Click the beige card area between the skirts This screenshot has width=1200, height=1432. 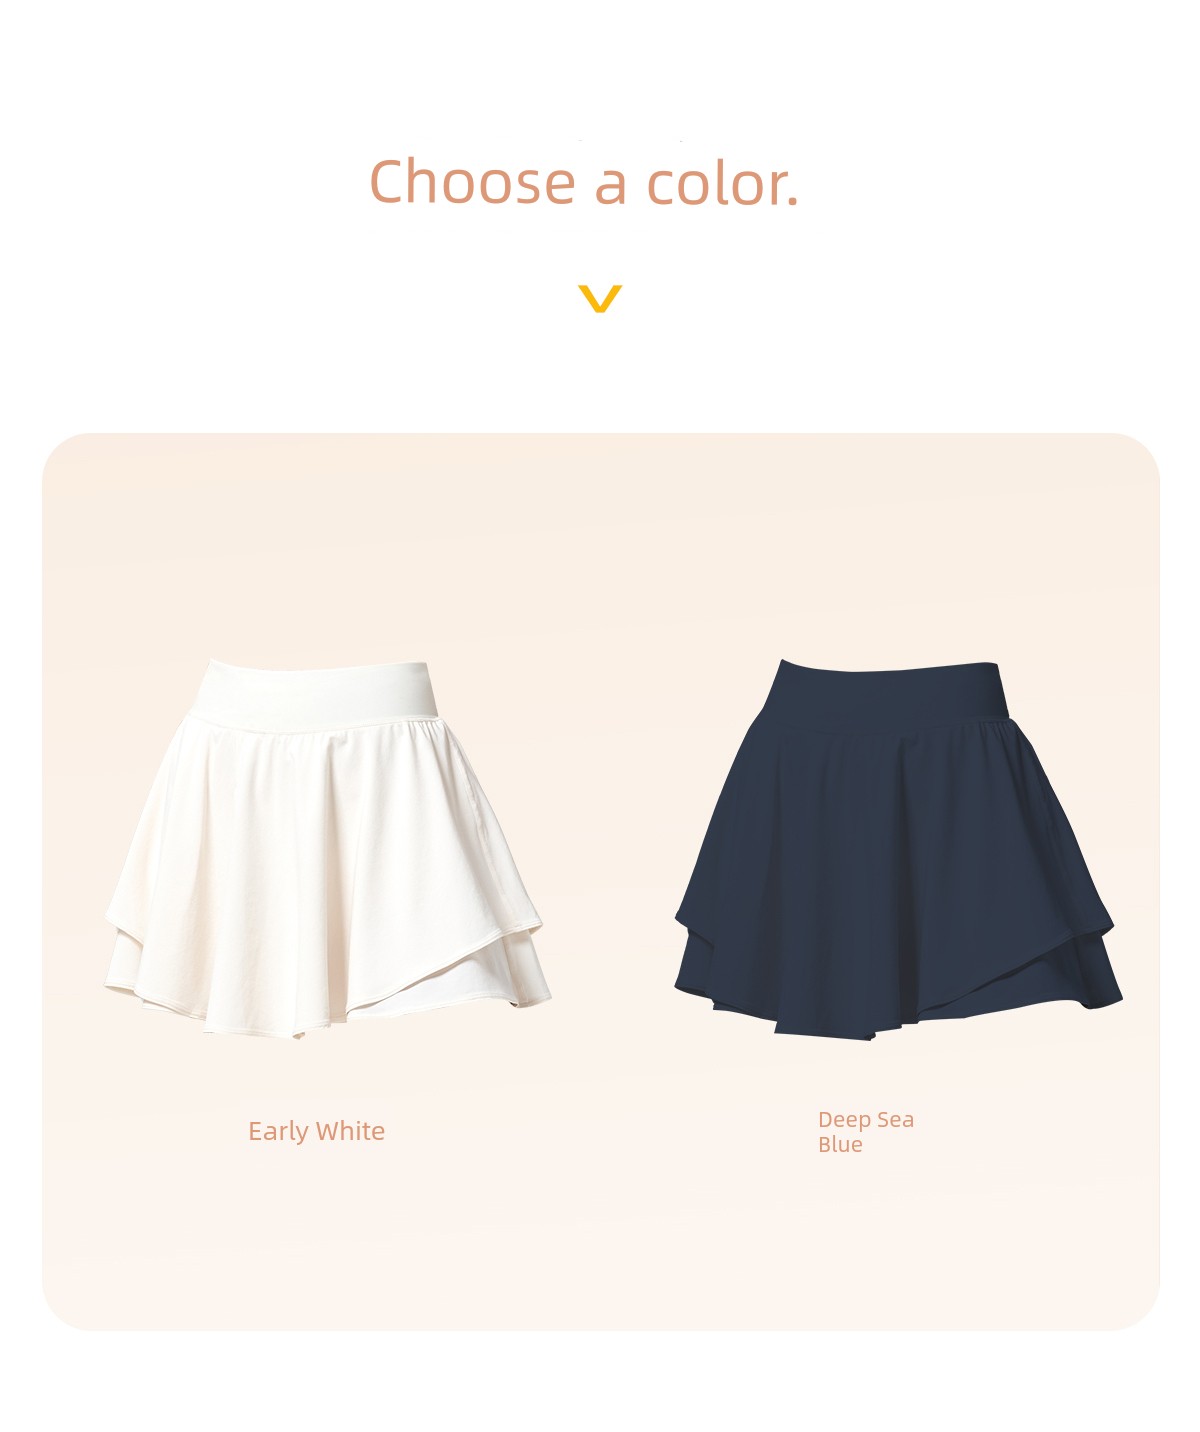(612, 850)
